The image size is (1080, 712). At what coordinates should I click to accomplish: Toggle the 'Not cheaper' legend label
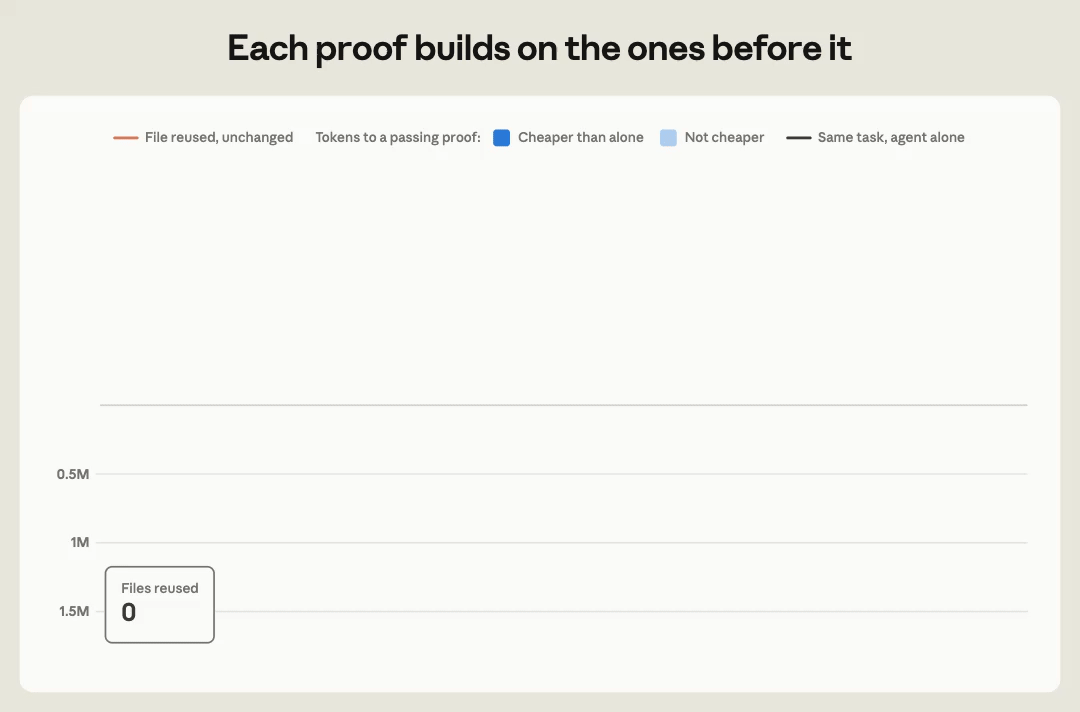tap(725, 138)
